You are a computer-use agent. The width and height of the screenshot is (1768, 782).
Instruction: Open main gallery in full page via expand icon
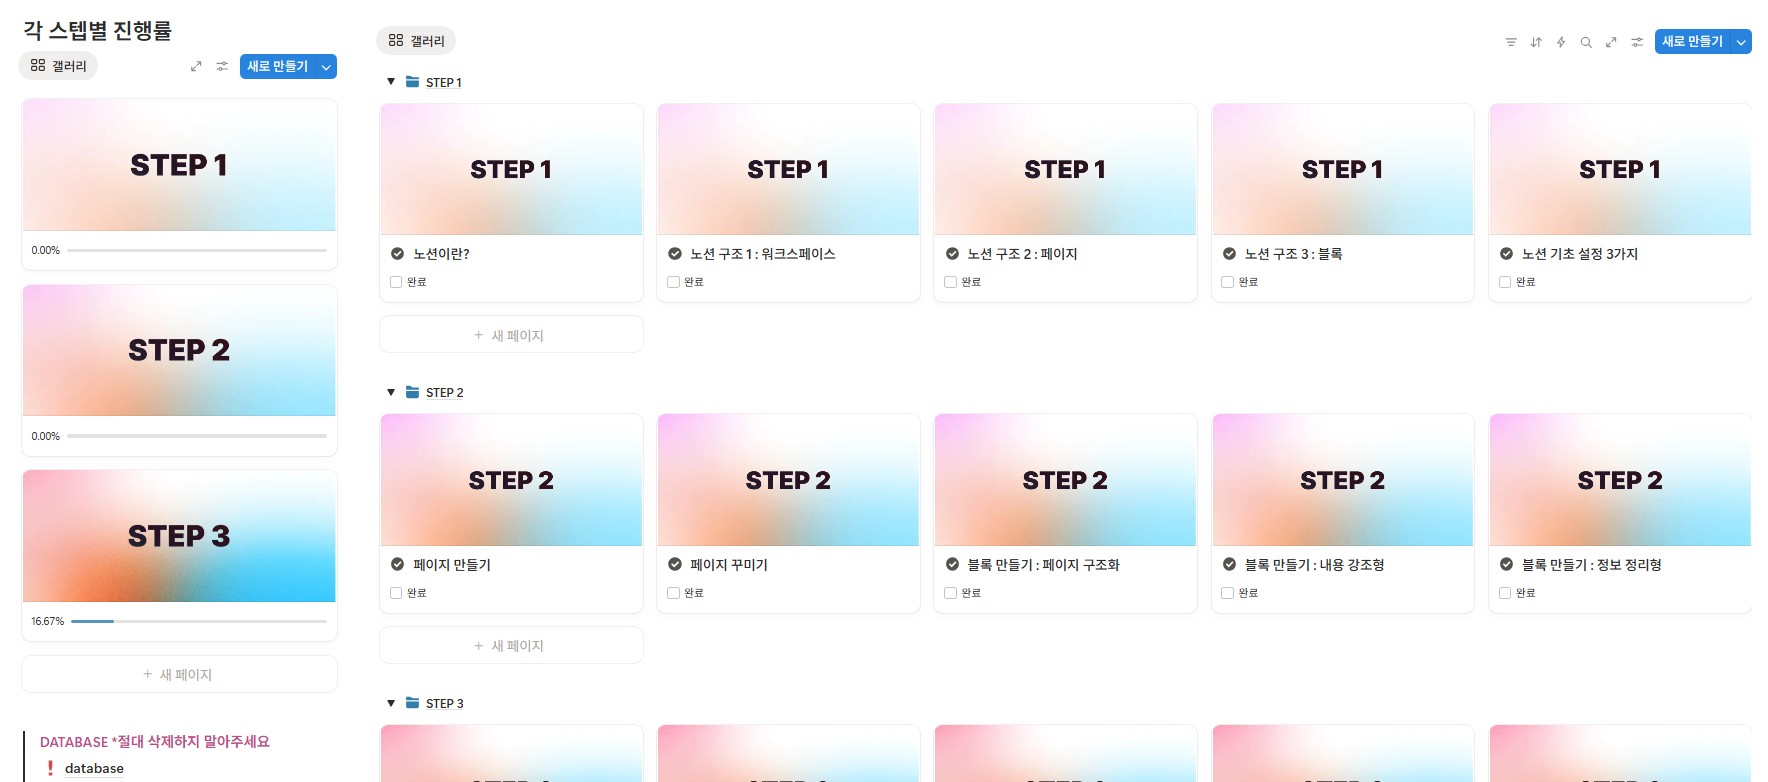[x=1611, y=42]
